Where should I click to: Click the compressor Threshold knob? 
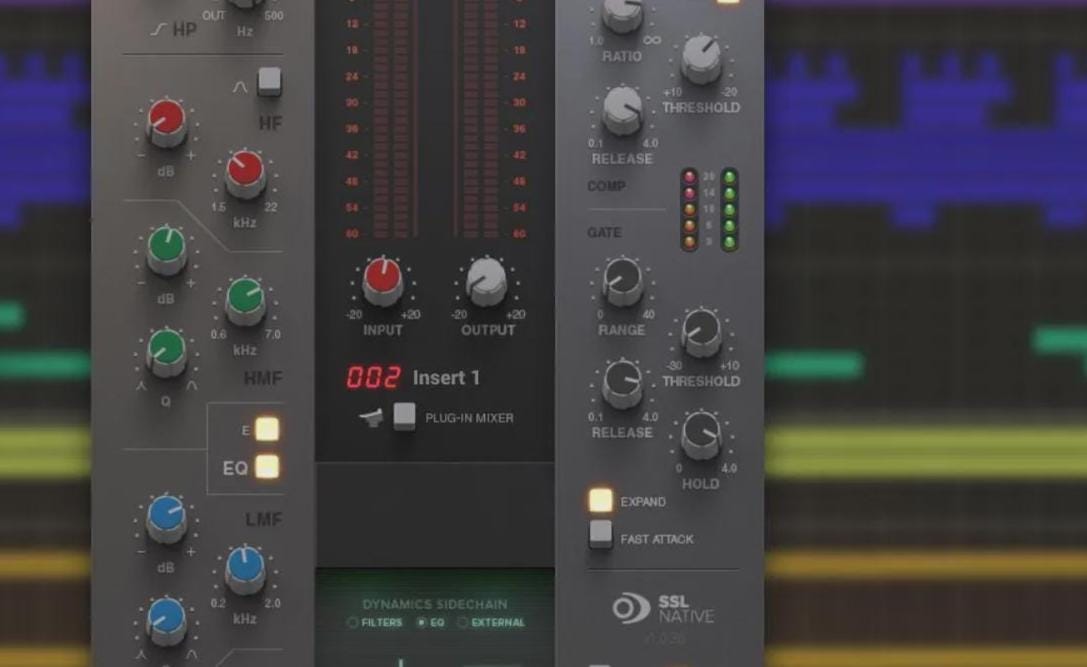pyautogui.click(x=701, y=60)
